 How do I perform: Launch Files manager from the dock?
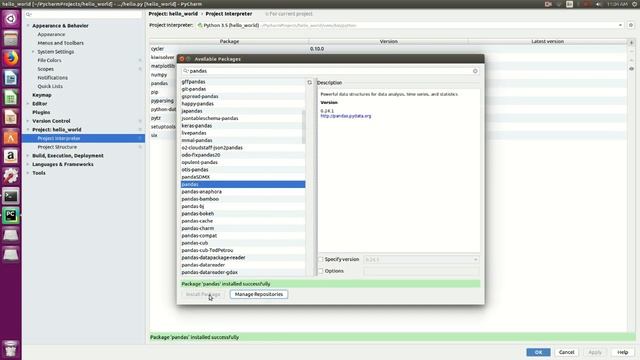11,38
